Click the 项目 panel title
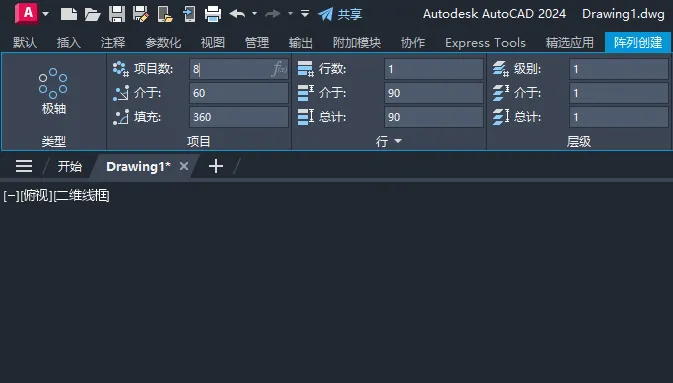Screen dimensions: 673x383 tap(198, 141)
